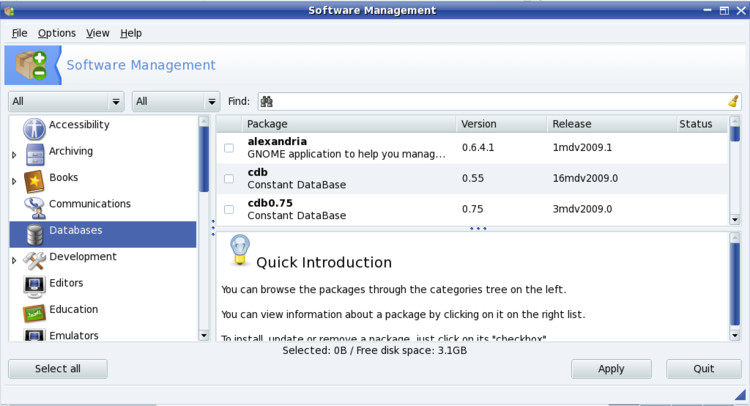
Task: Click the package list scrollbar thumb
Action: (735, 133)
